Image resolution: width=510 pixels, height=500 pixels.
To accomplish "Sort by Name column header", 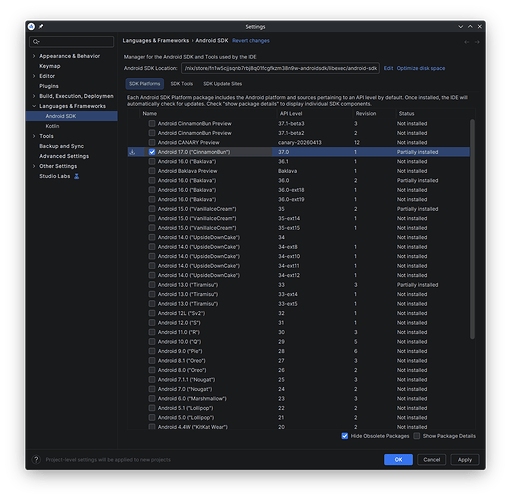I will tap(150, 114).
